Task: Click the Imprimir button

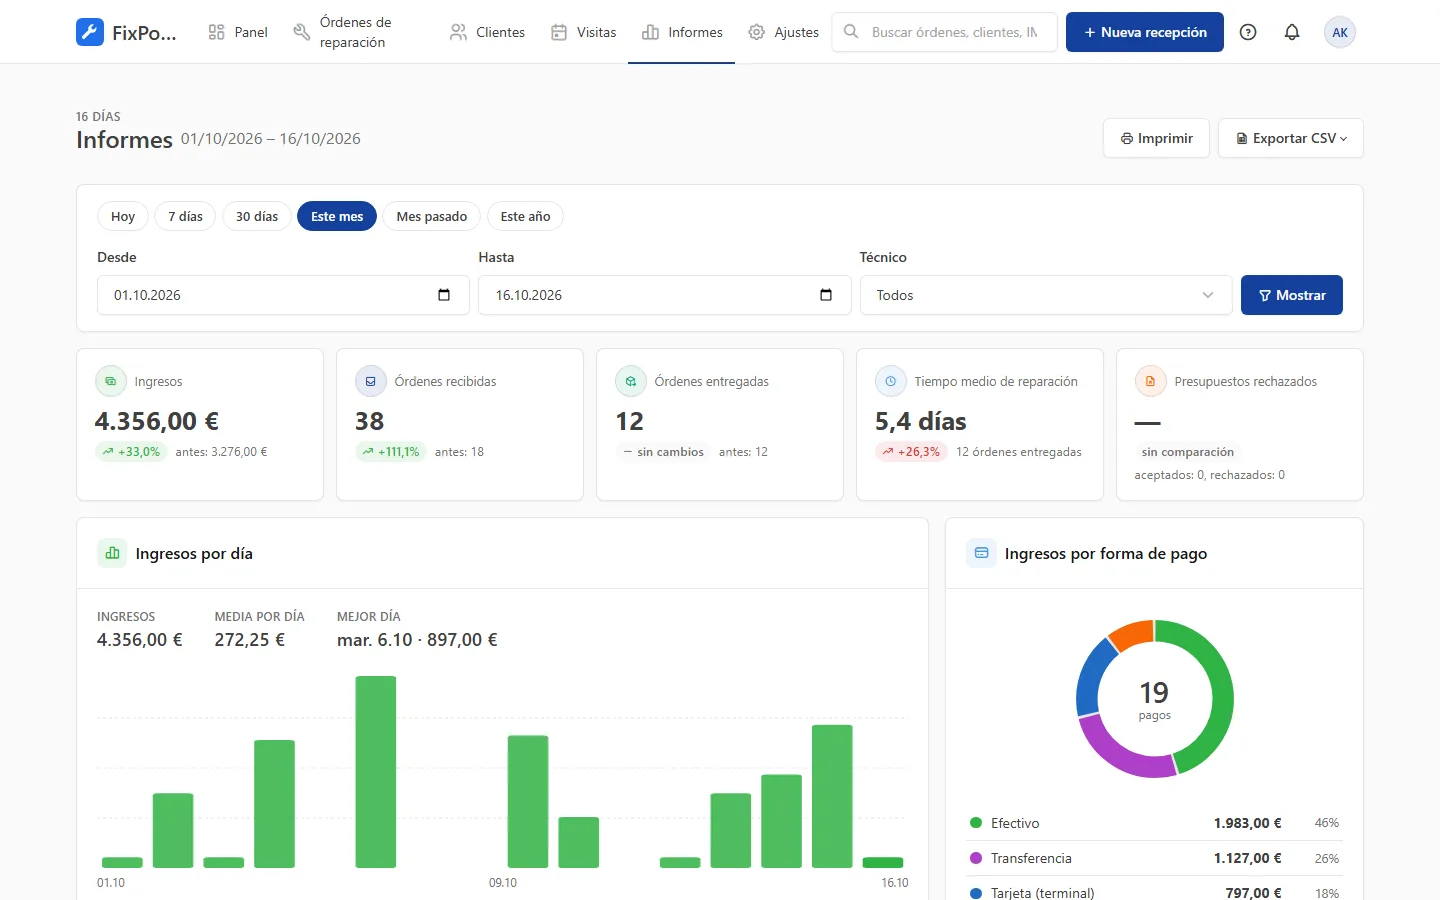Action: tap(1156, 138)
